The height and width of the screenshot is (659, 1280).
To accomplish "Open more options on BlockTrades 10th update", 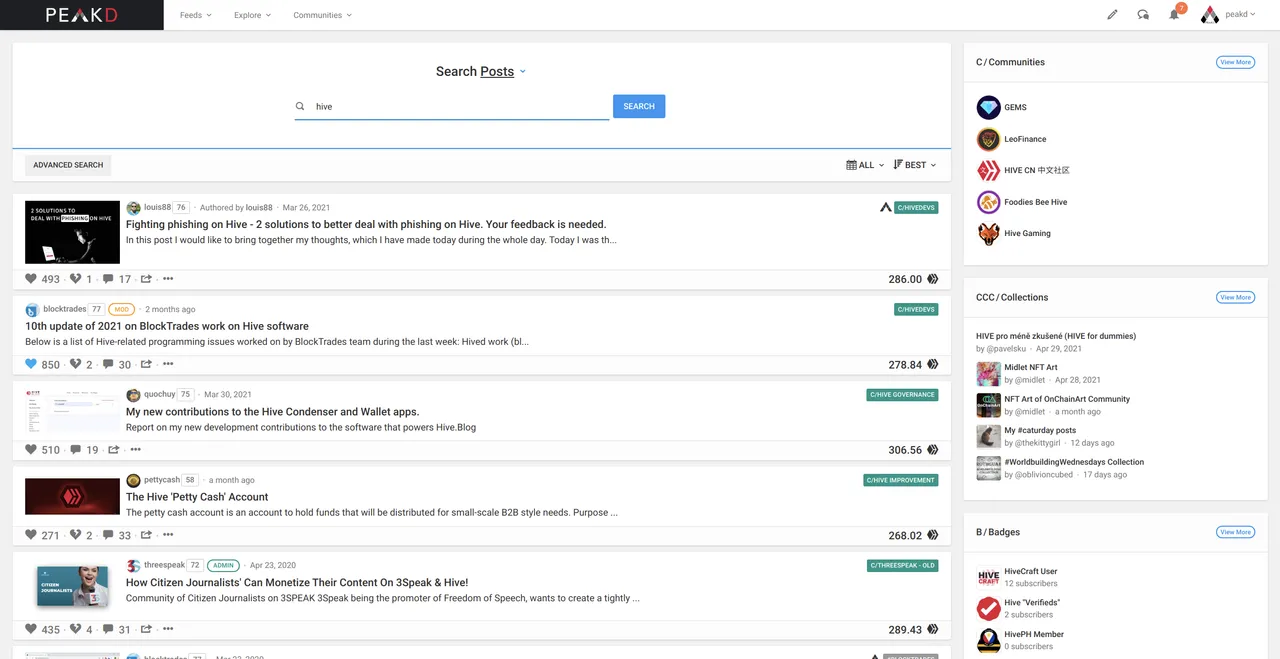I will [x=168, y=364].
